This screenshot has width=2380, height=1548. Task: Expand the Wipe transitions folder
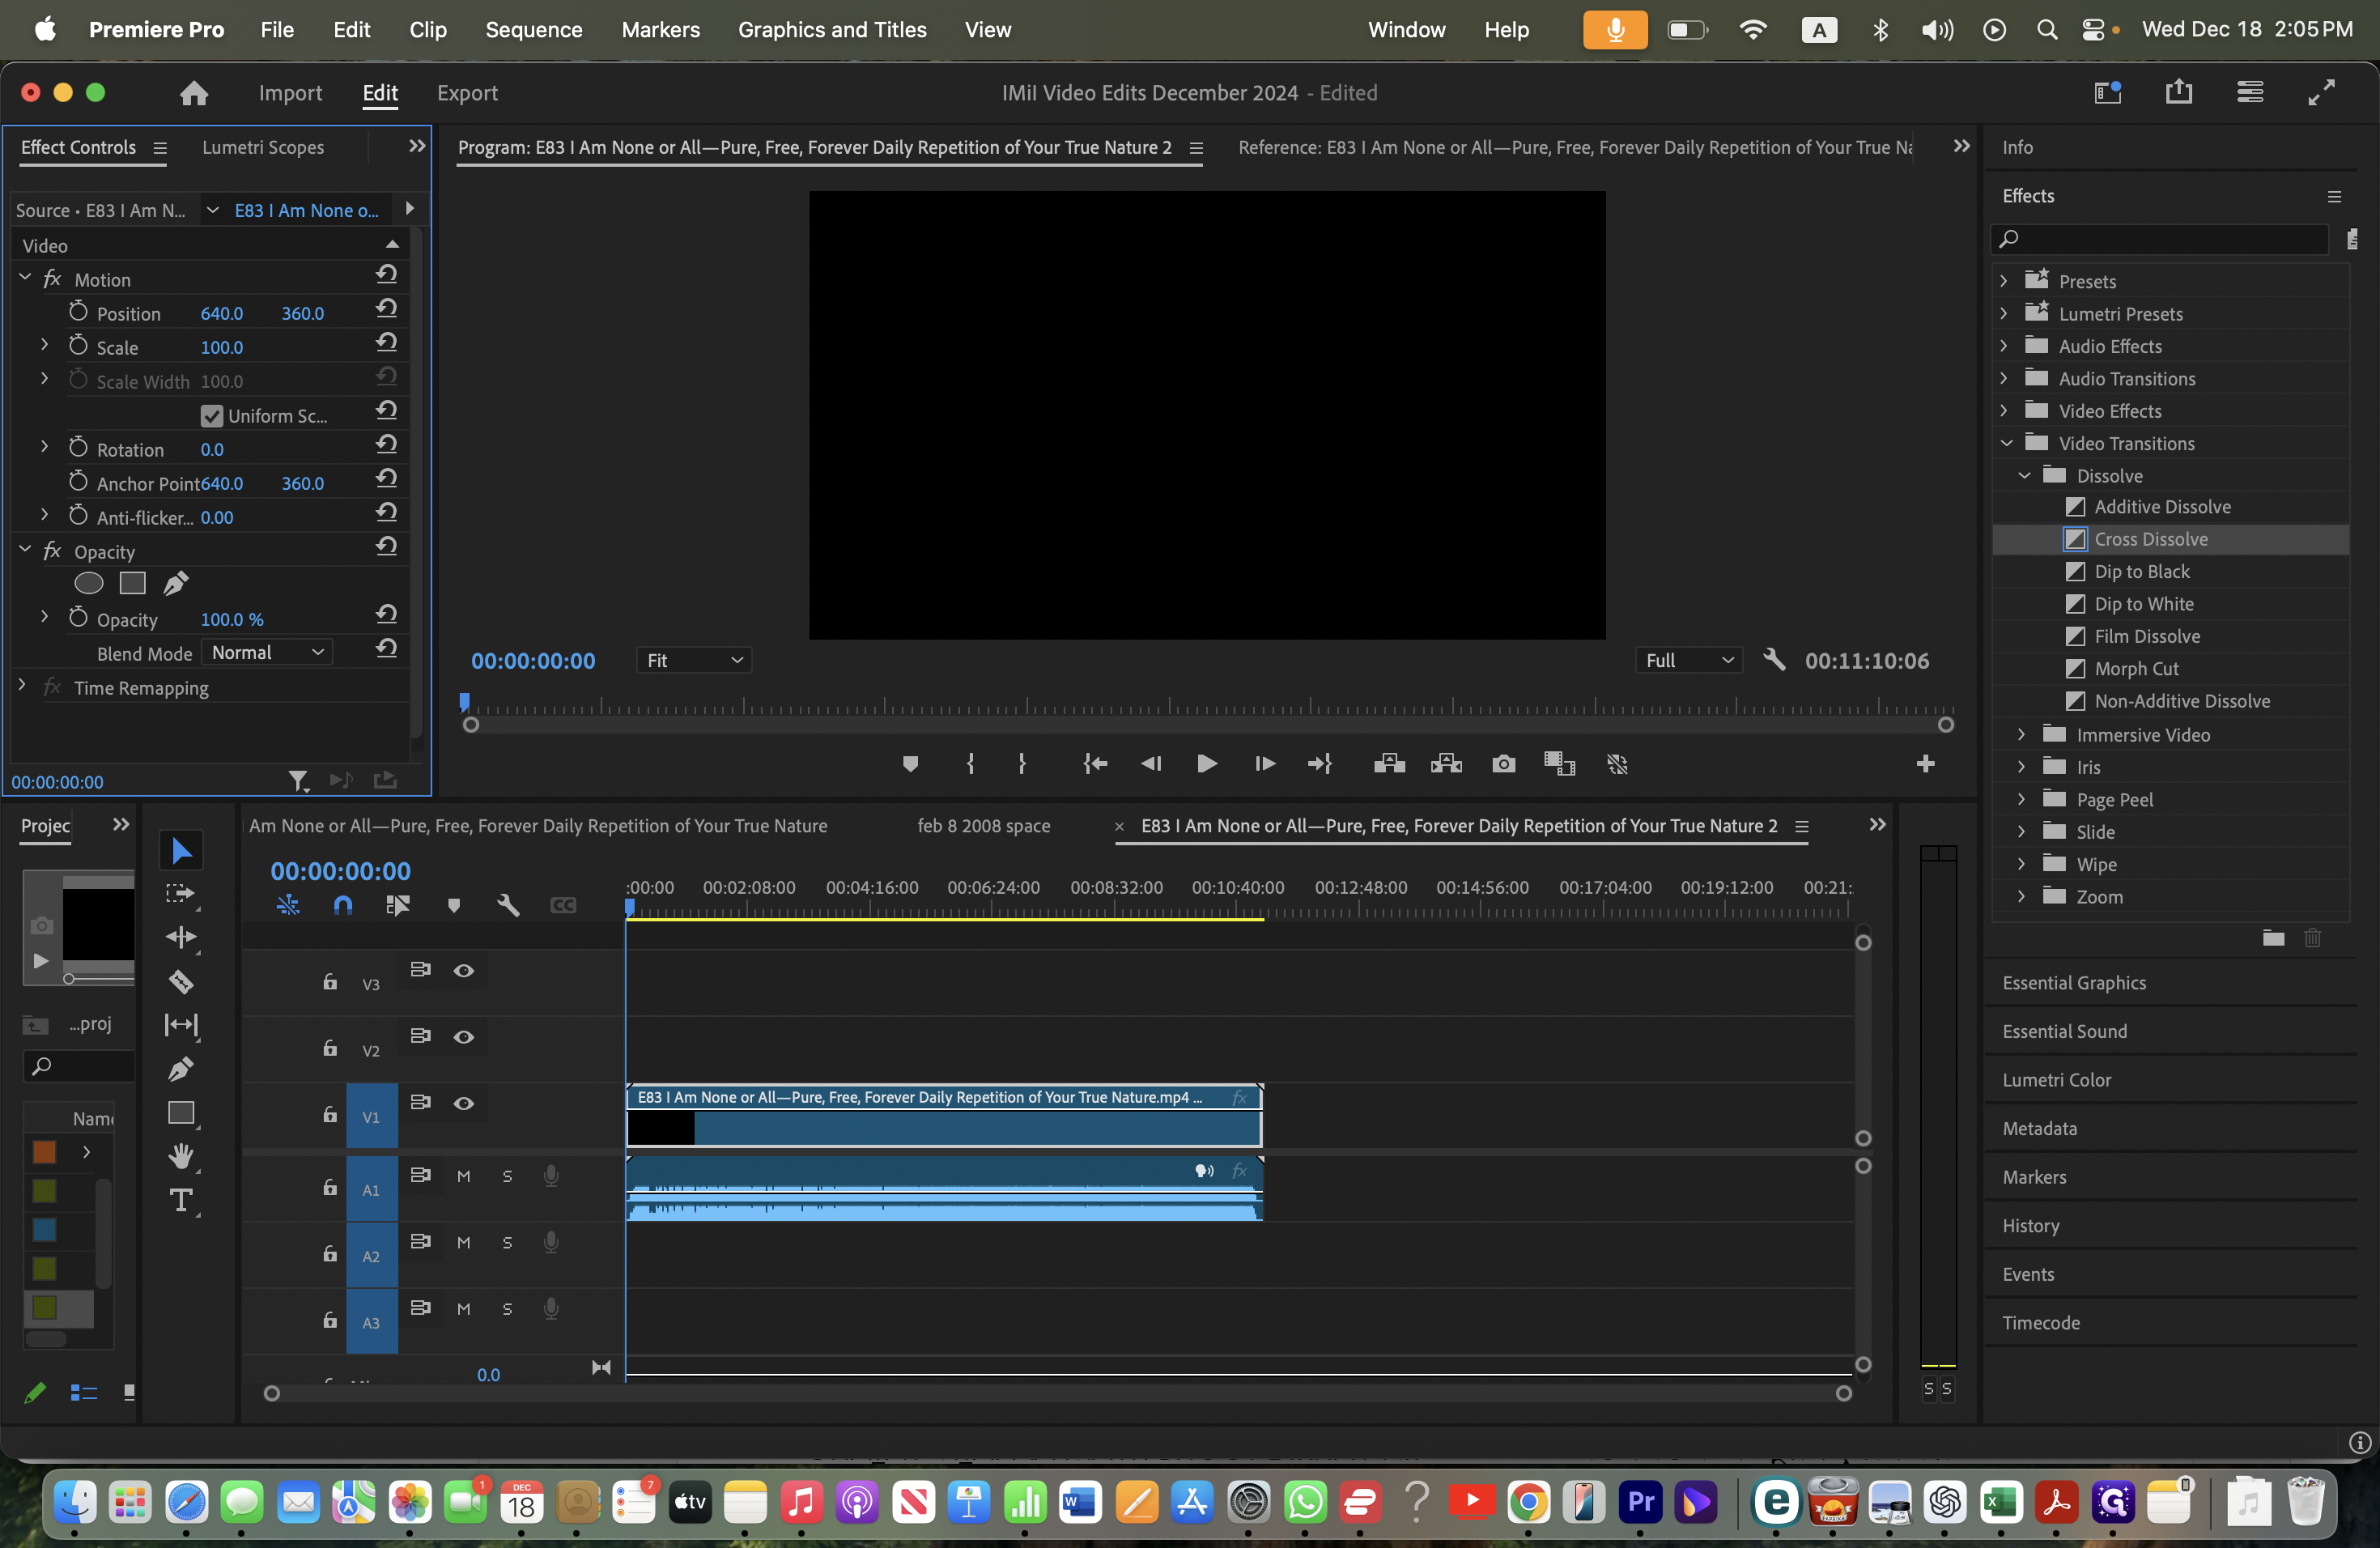(x=2021, y=863)
